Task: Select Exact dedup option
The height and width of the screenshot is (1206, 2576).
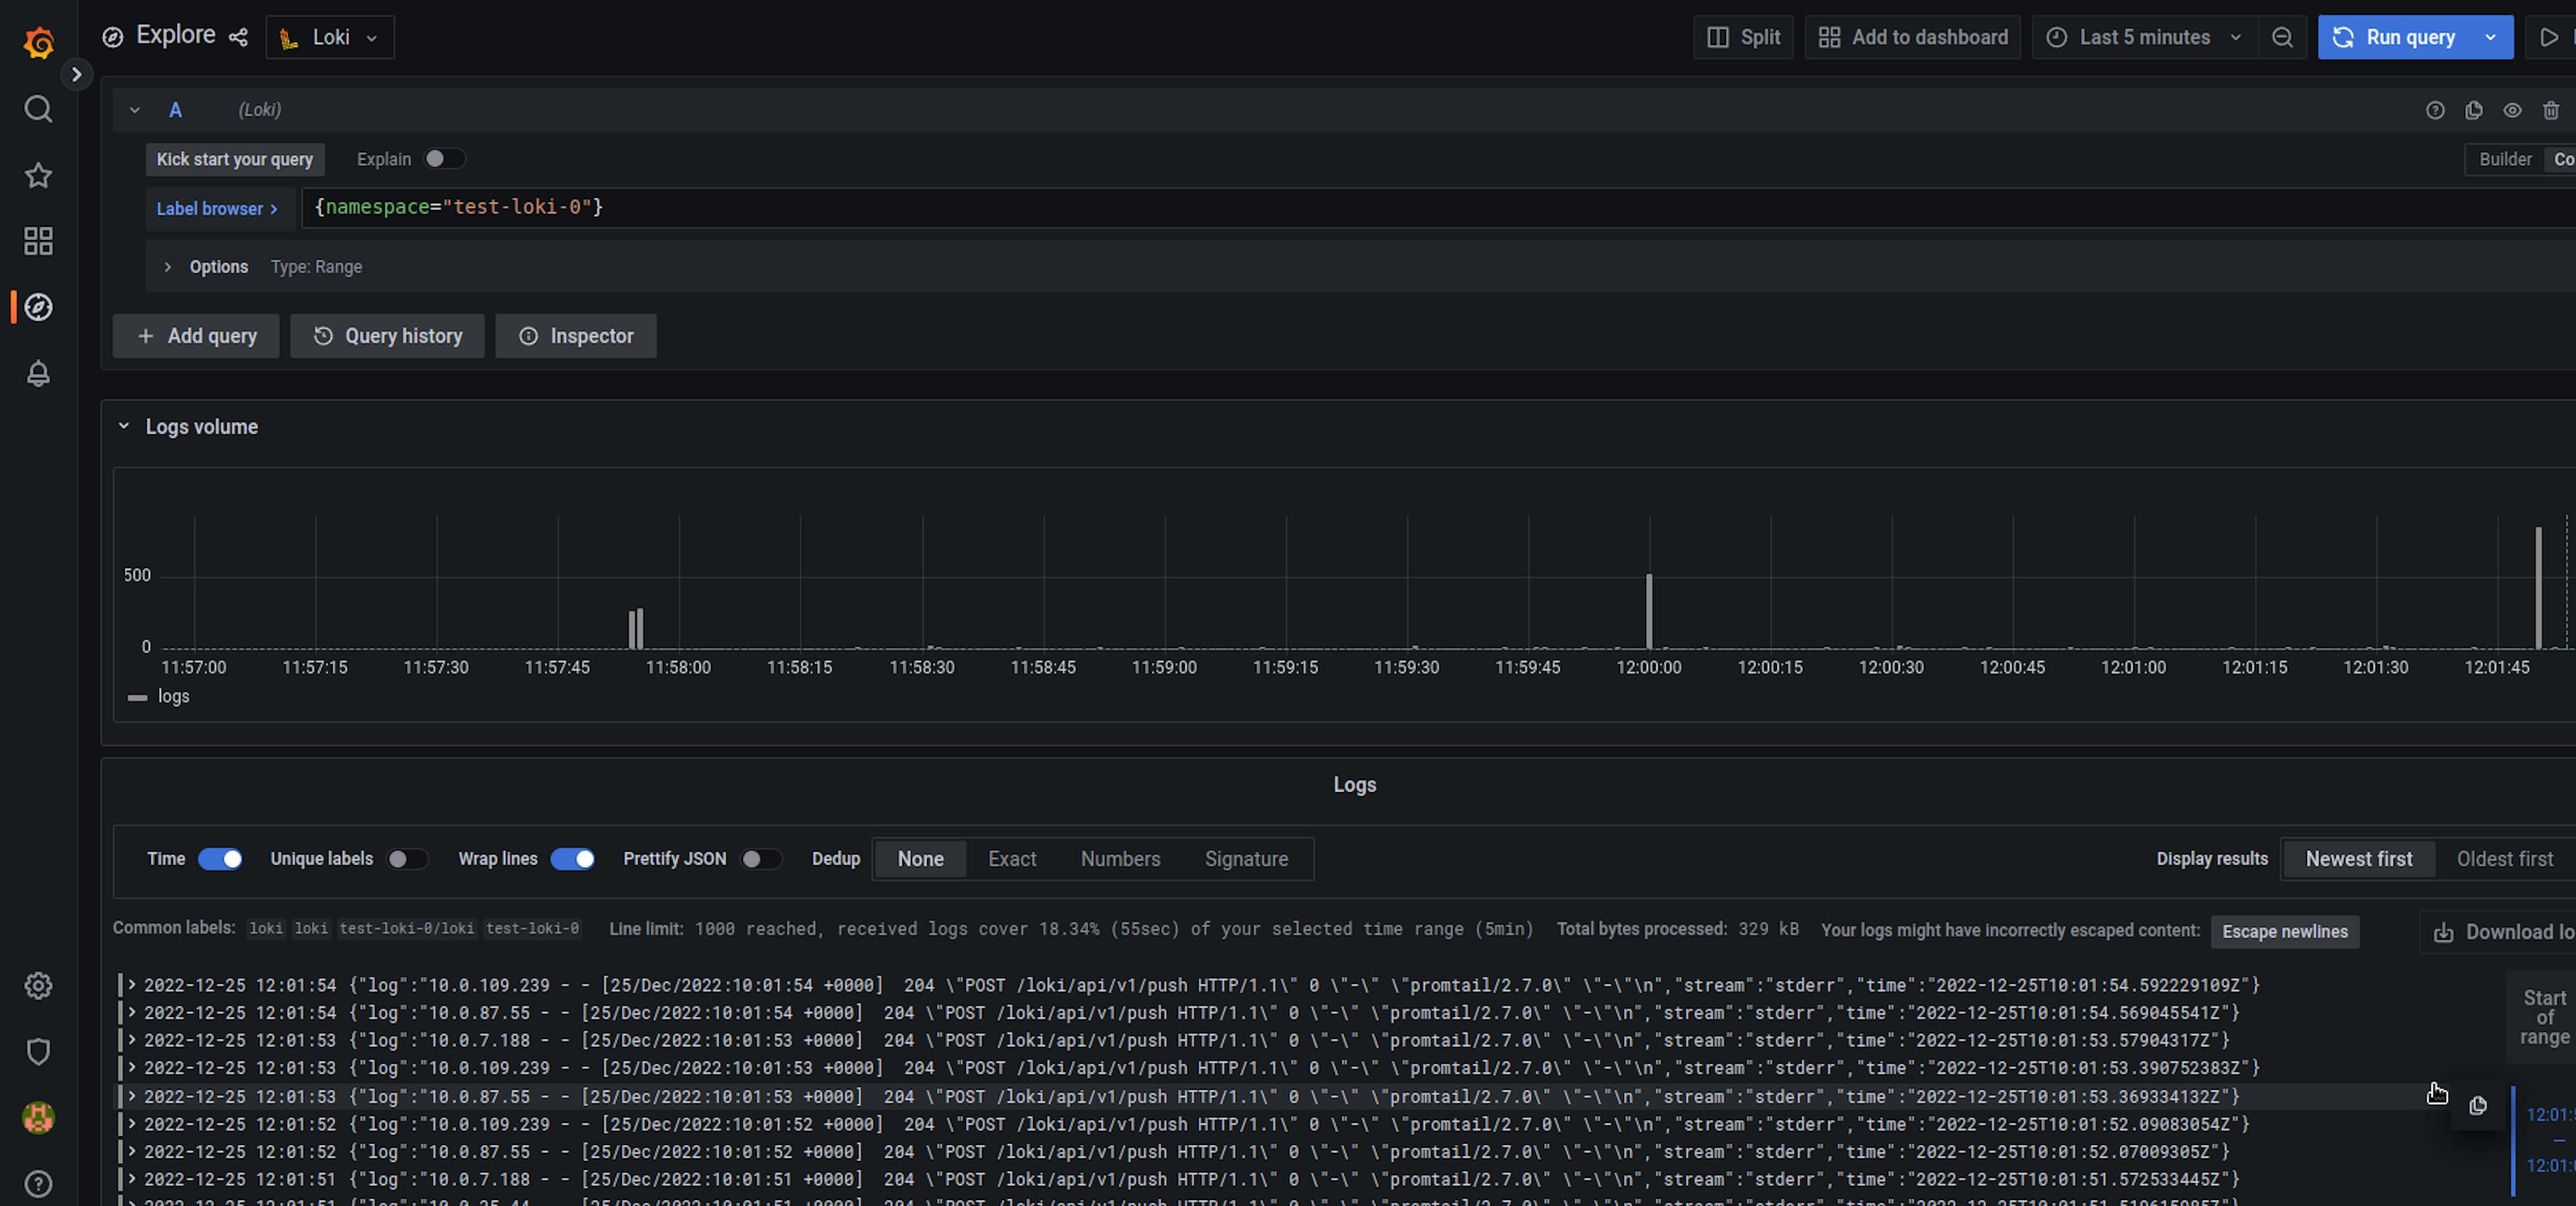Action: coord(1011,859)
